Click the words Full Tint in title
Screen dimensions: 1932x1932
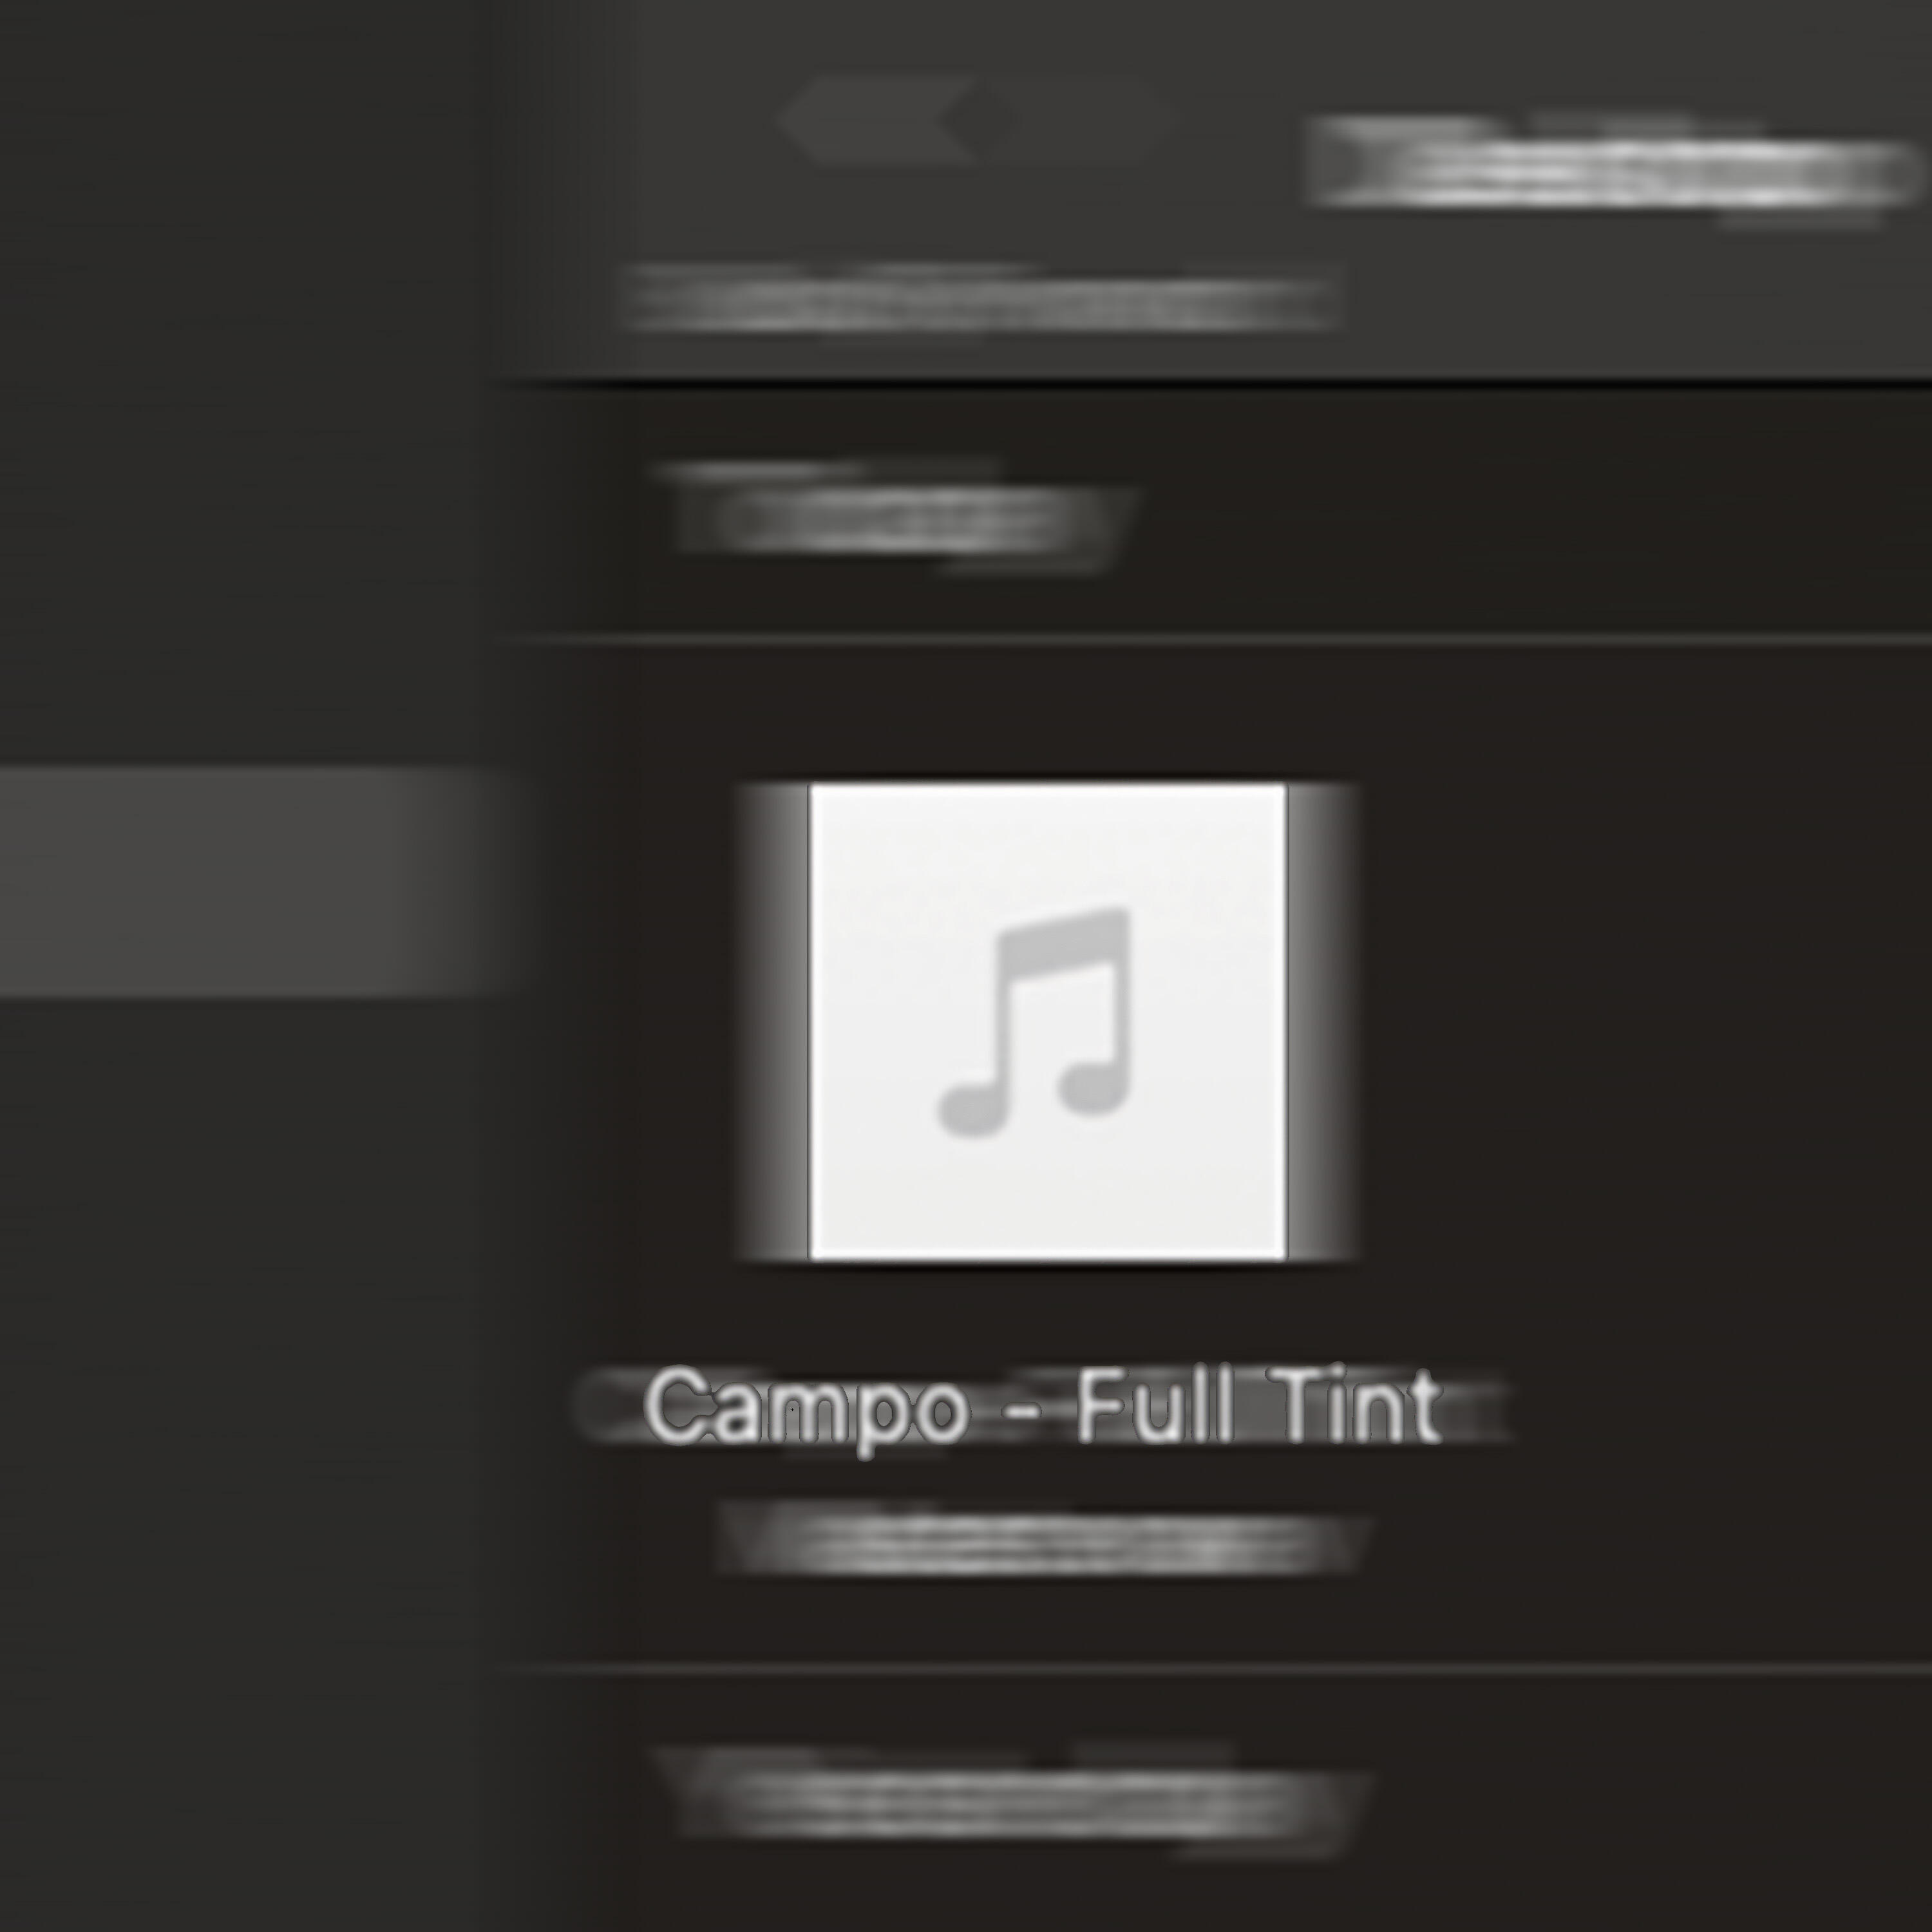coord(1258,1405)
